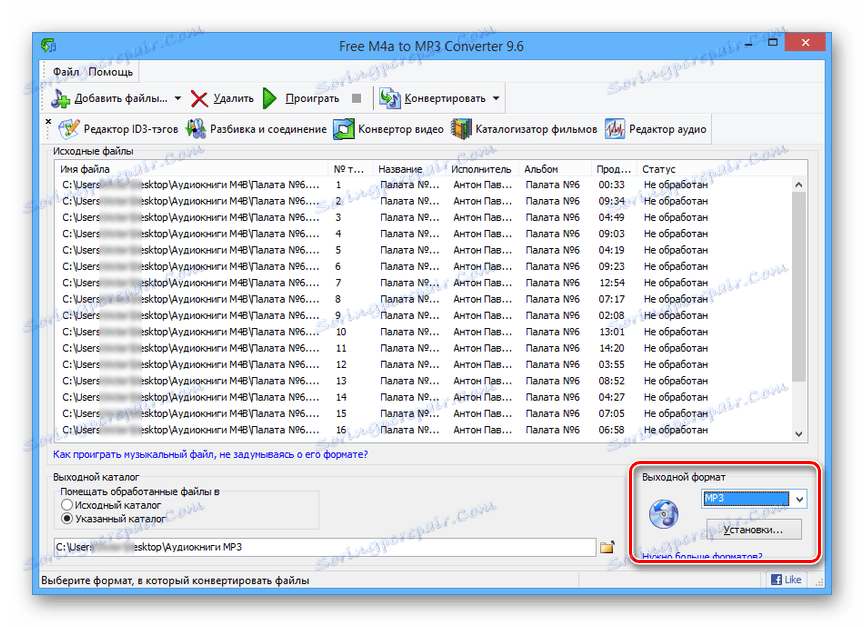Select the file row with duration 04:49
Screen dimensions: 864x627
pos(424,218)
